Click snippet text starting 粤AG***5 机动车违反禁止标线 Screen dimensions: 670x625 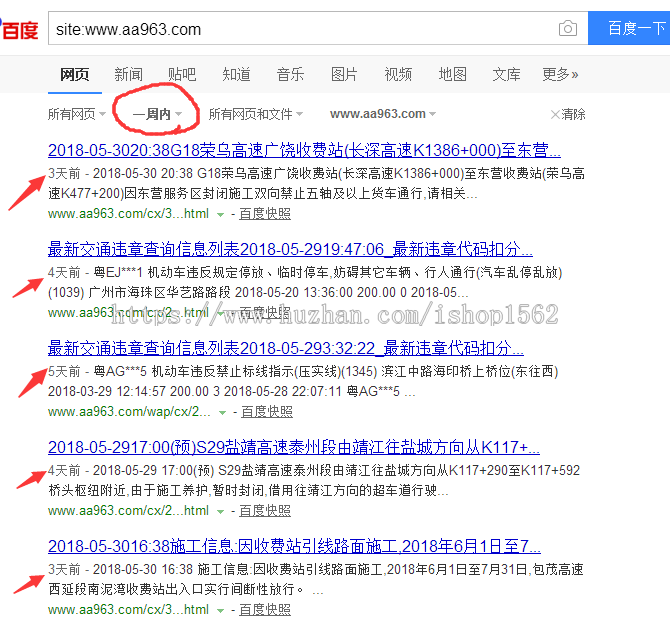pyautogui.click(x=303, y=381)
